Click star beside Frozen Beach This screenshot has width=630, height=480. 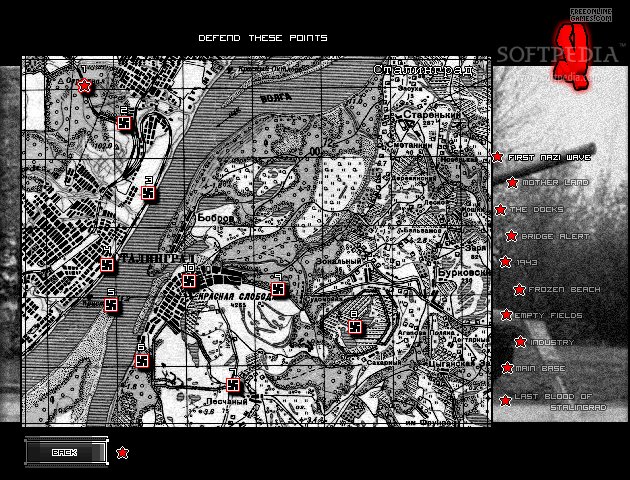click(x=519, y=289)
